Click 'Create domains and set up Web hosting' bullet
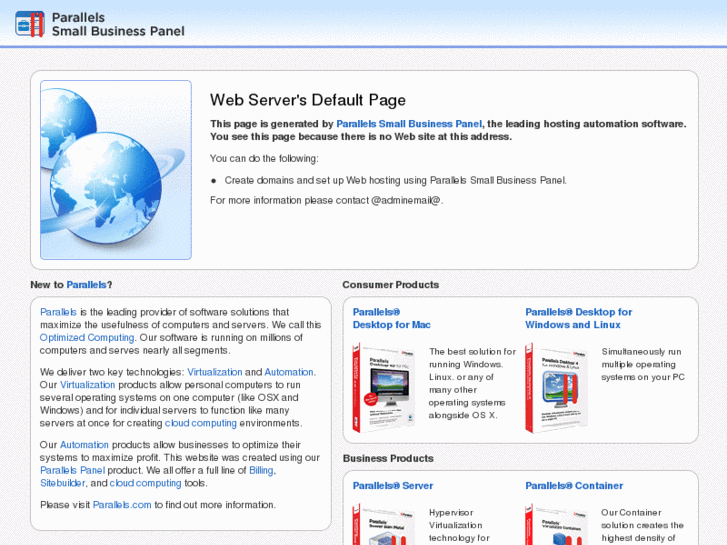 pyautogui.click(x=395, y=180)
